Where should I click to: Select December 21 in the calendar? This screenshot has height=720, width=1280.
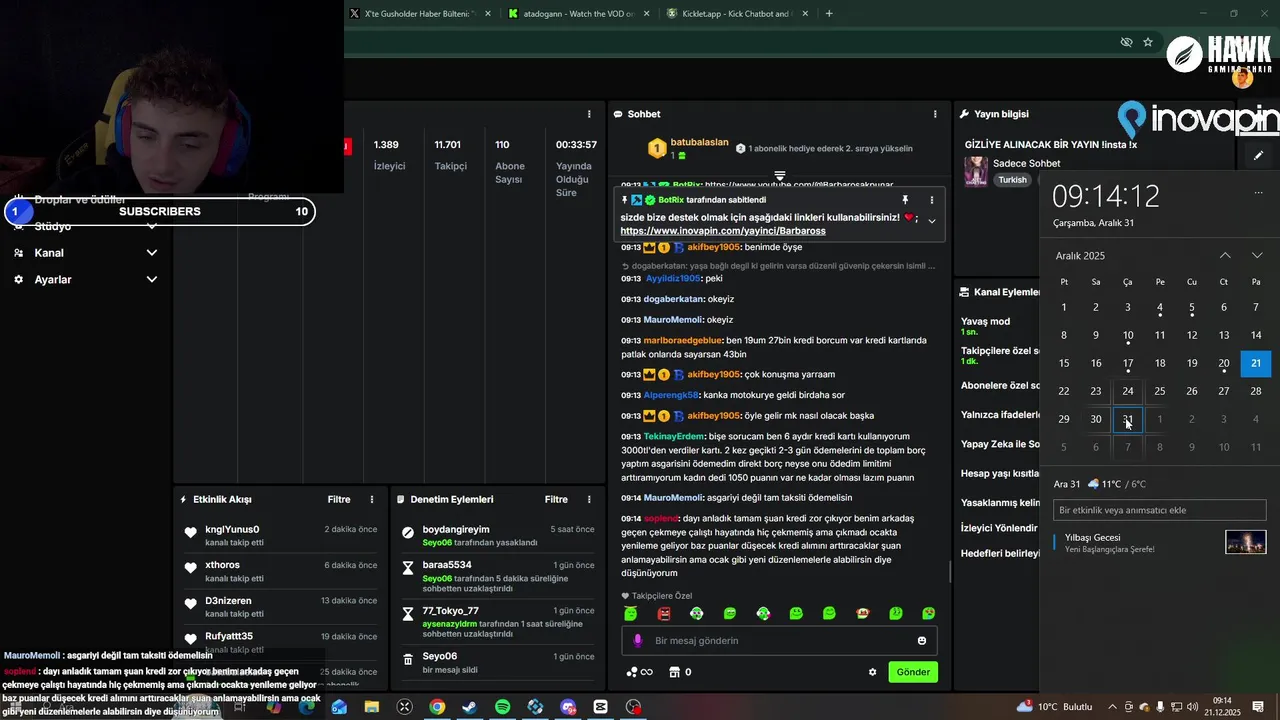click(1256, 363)
